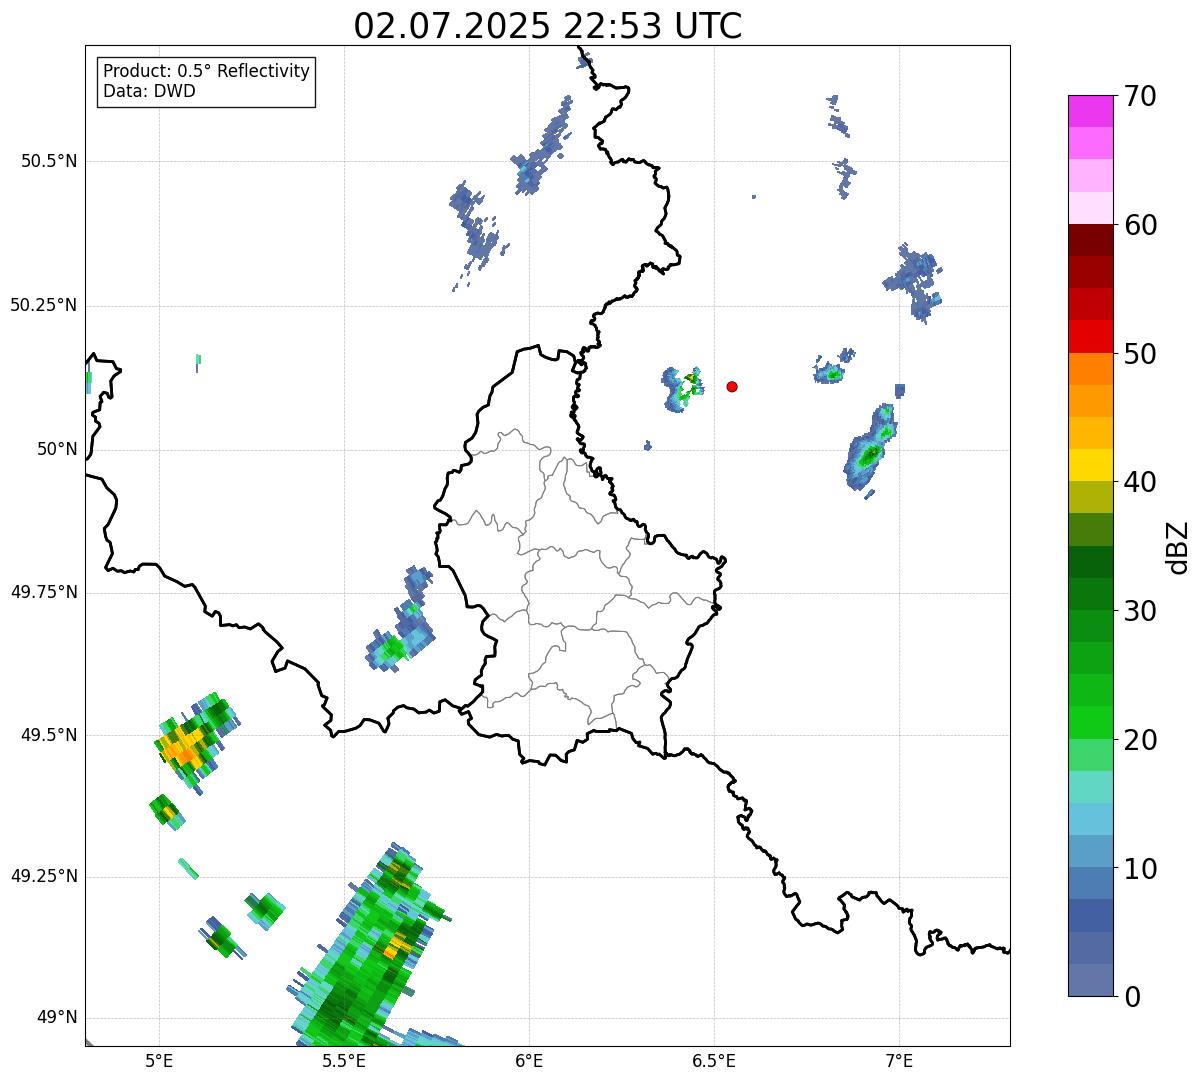1202x1081 pixels.
Task: Click the 5.5°E longitude label
Action: coord(344,1060)
